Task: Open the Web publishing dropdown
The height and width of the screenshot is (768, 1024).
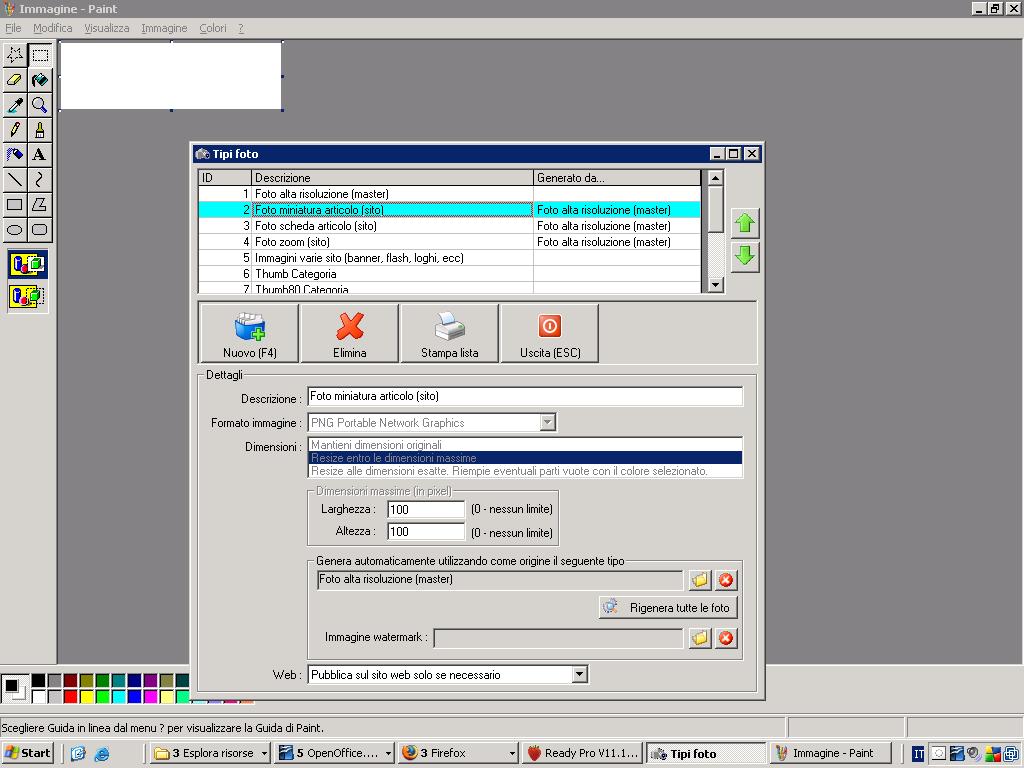Action: click(x=579, y=675)
